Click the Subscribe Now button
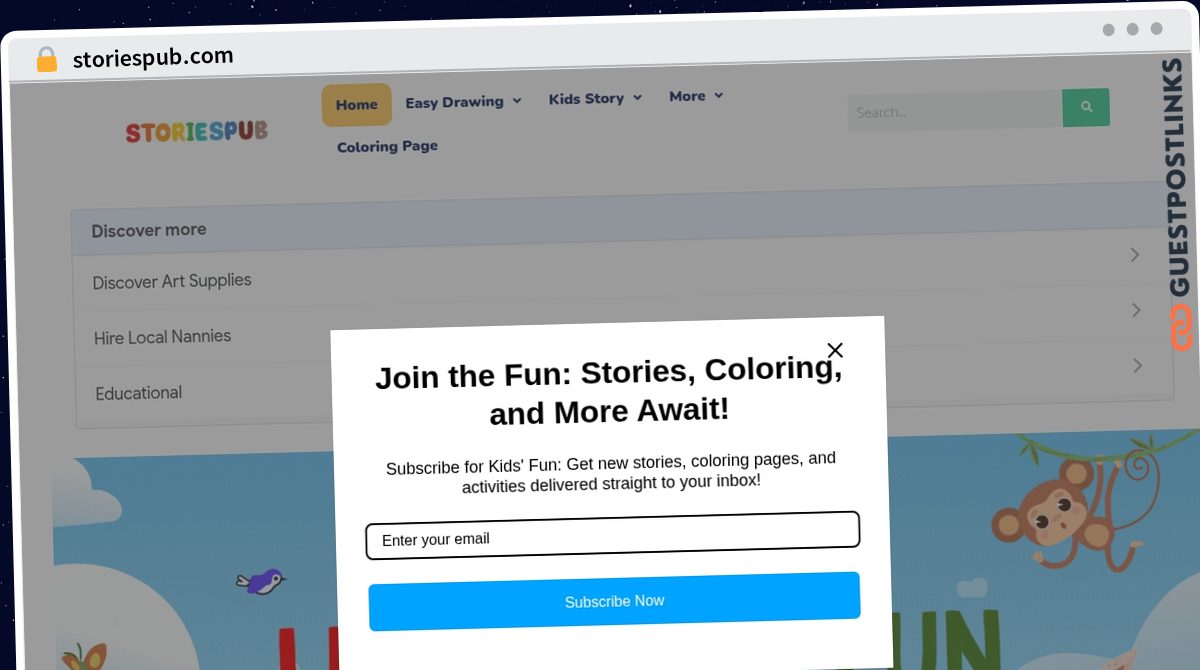Screen dimensions: 1200x670 click(x=614, y=601)
